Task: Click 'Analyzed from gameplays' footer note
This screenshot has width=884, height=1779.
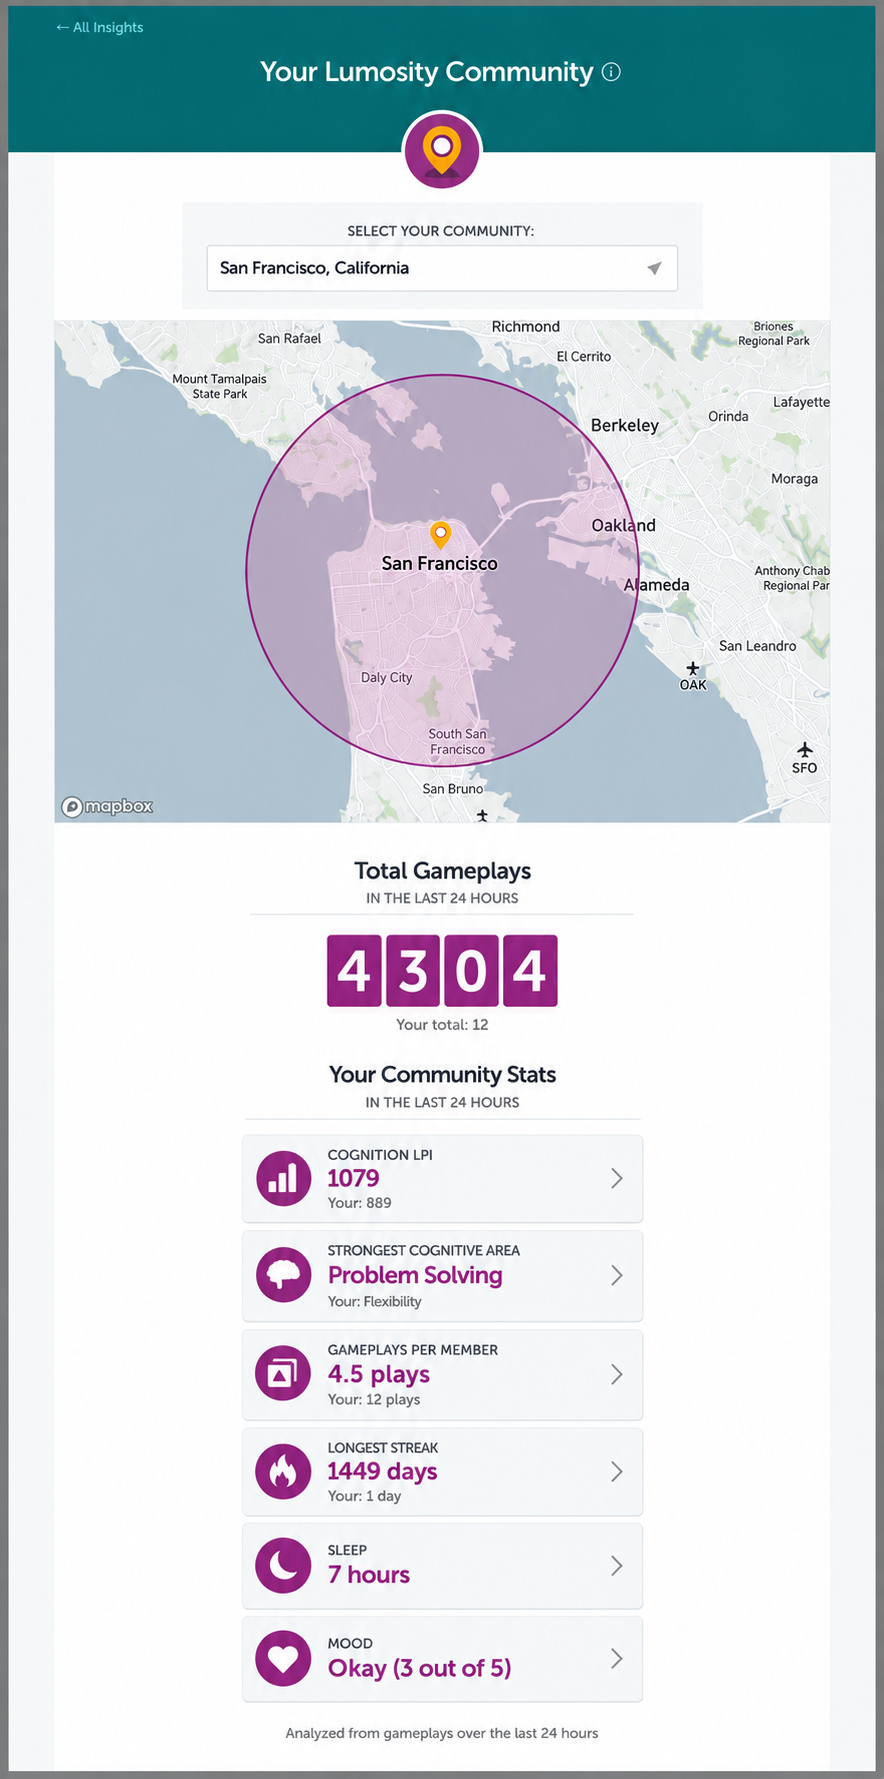Action: coord(442,1733)
